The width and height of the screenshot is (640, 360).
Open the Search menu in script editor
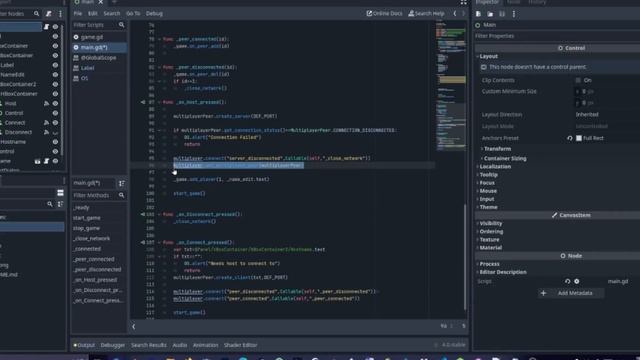[111, 13]
